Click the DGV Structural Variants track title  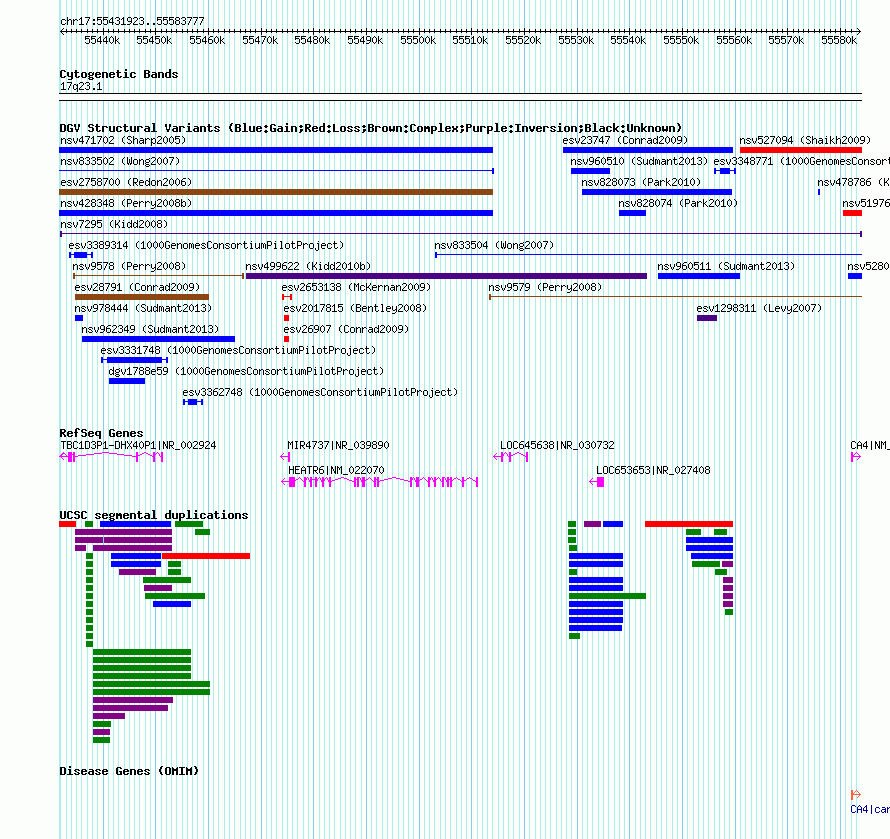[371, 128]
